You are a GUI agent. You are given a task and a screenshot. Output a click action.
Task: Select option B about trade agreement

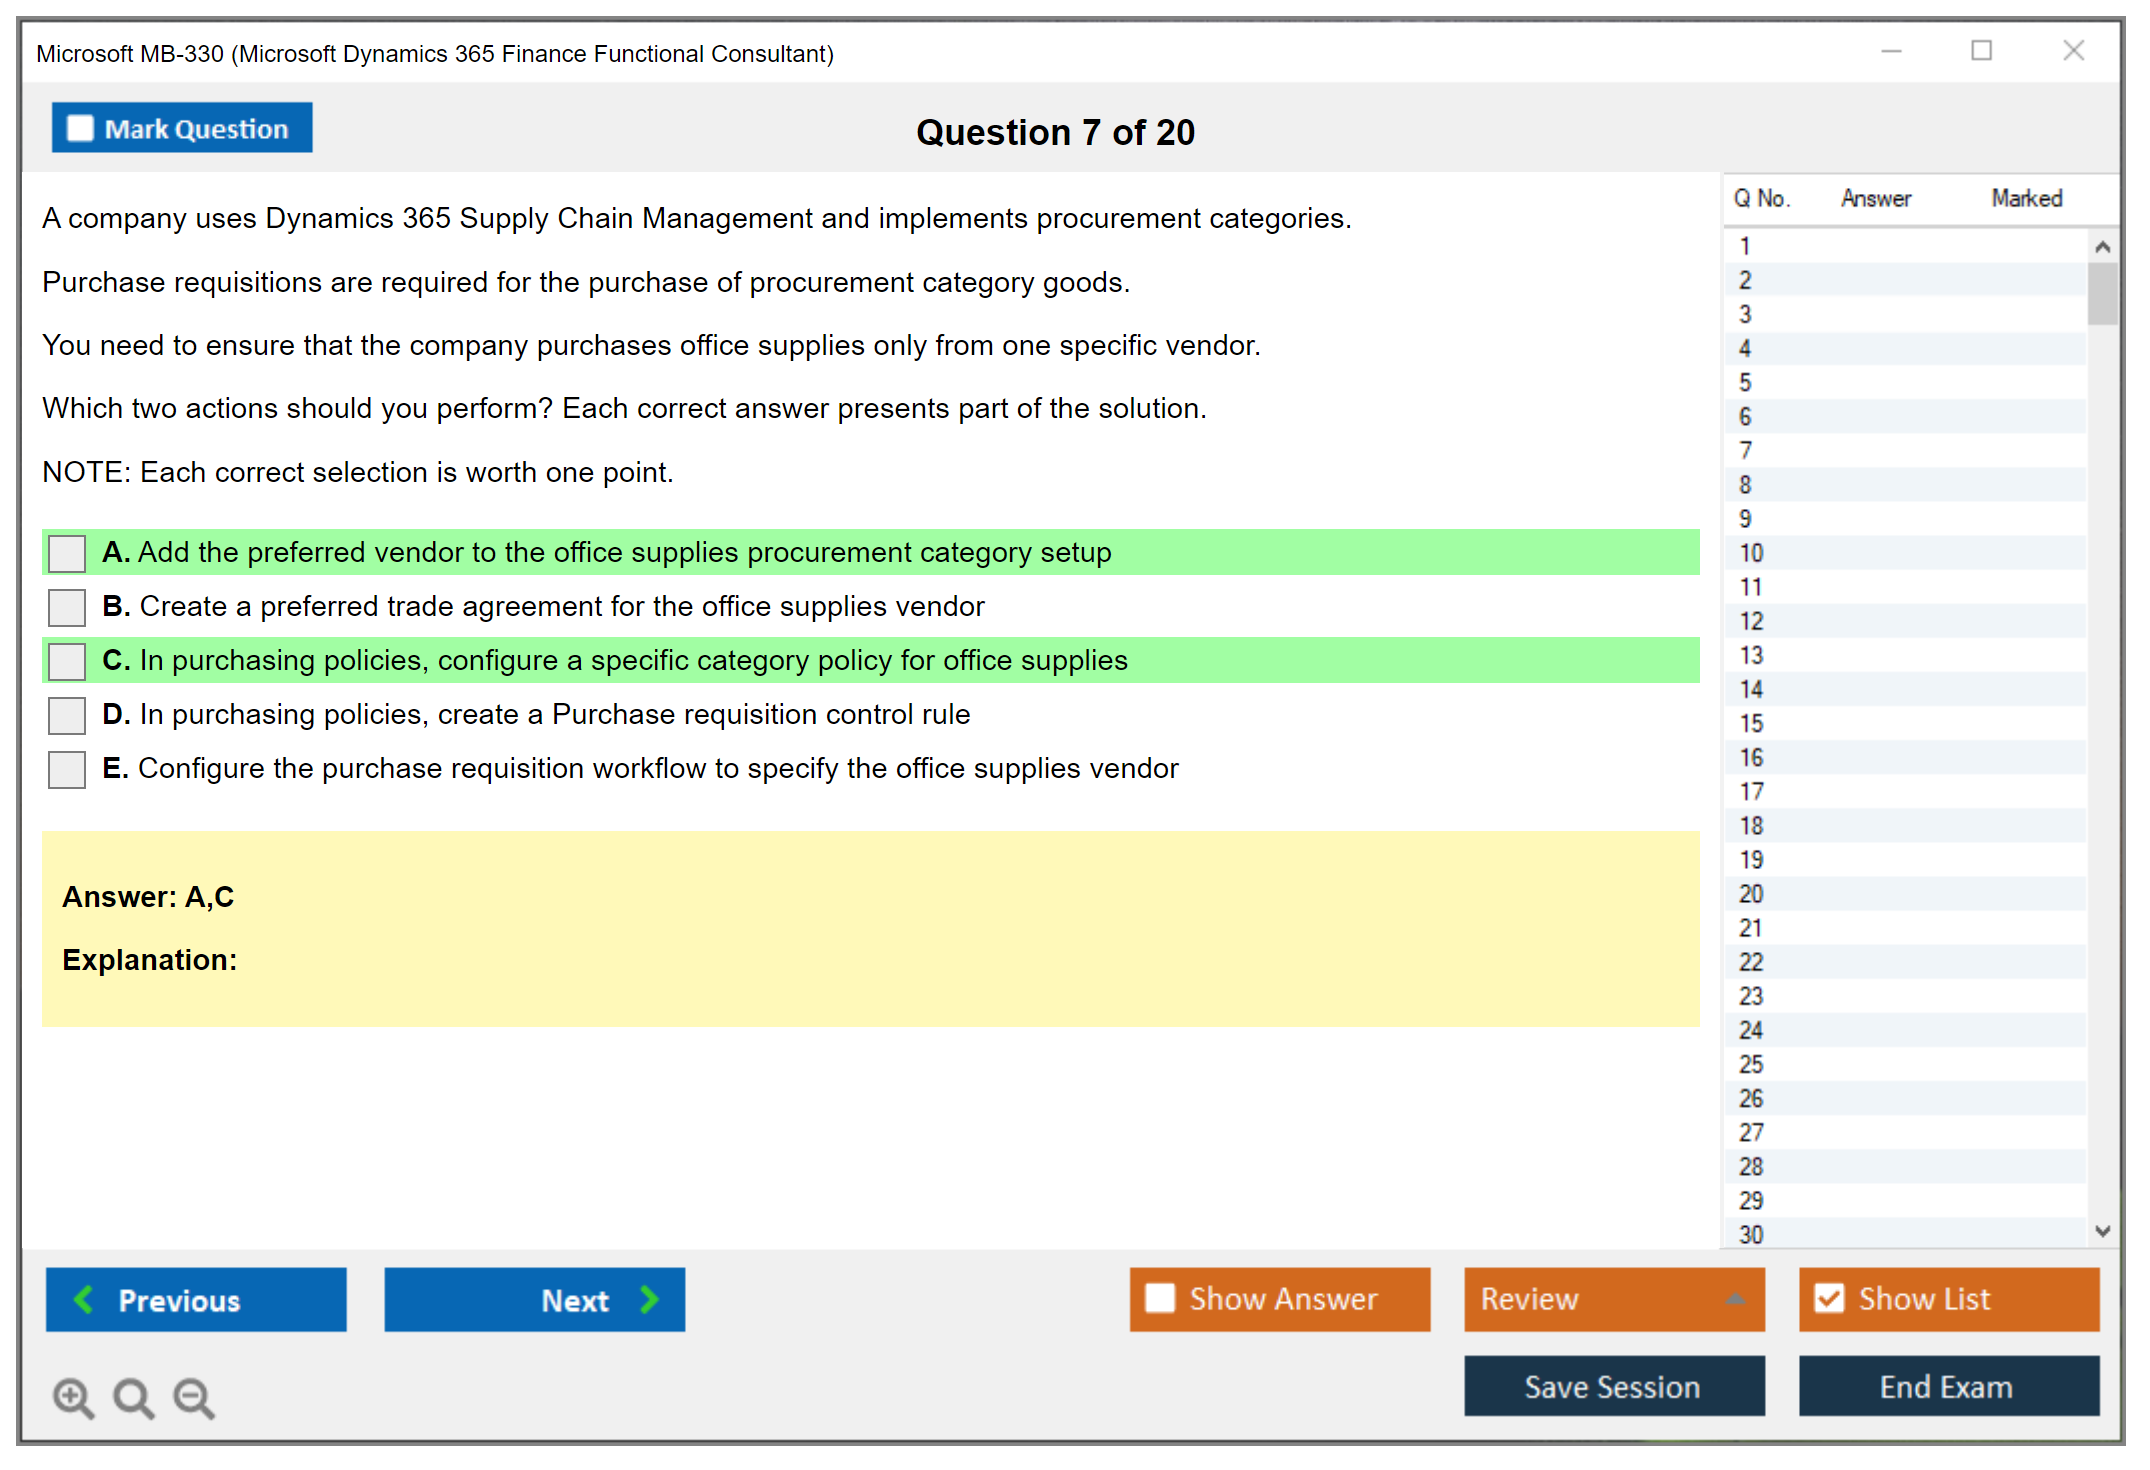pyautogui.click(x=67, y=607)
